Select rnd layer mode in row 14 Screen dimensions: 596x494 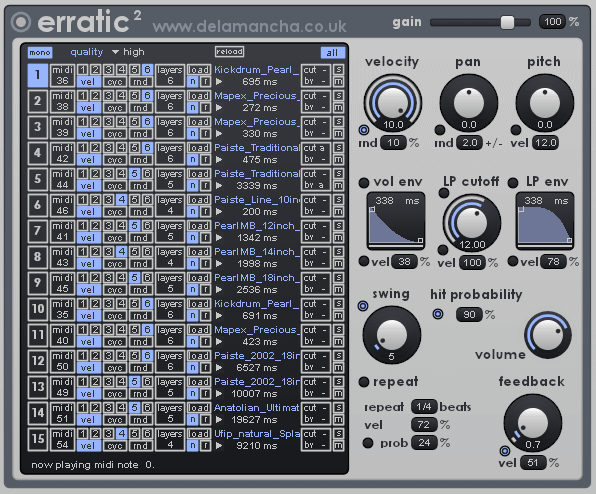[x=140, y=420]
